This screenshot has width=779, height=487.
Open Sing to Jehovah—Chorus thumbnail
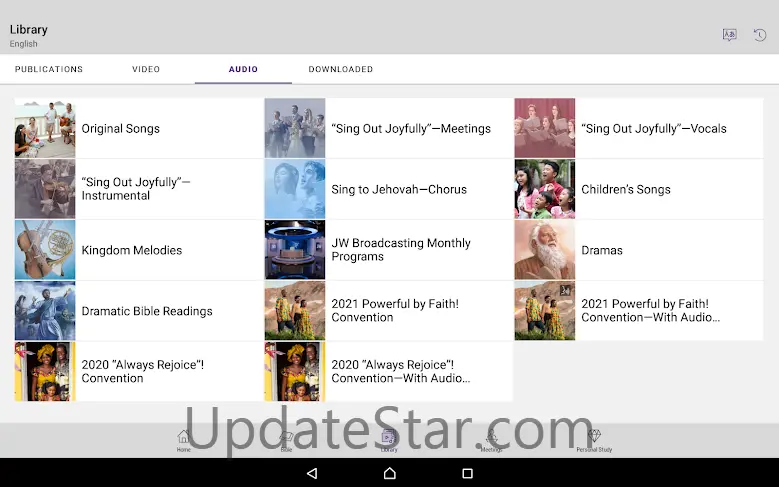[x=295, y=189]
